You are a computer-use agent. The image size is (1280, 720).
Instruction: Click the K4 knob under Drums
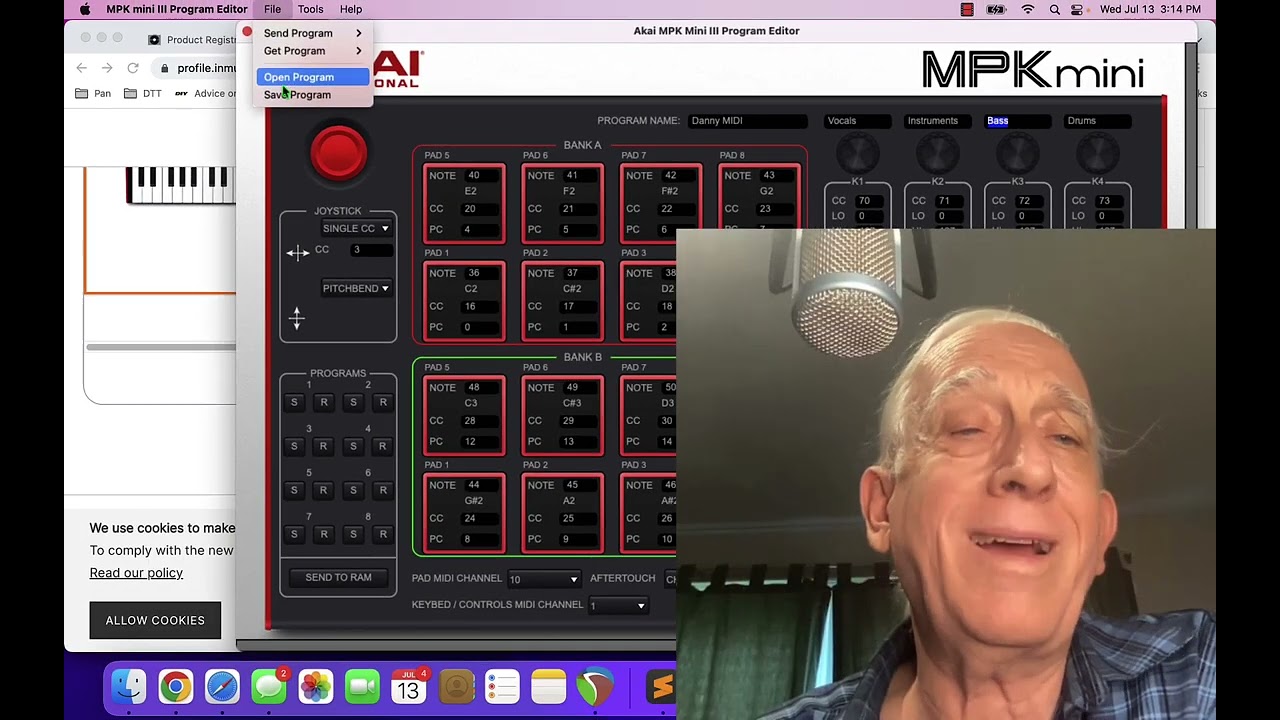tap(1097, 154)
